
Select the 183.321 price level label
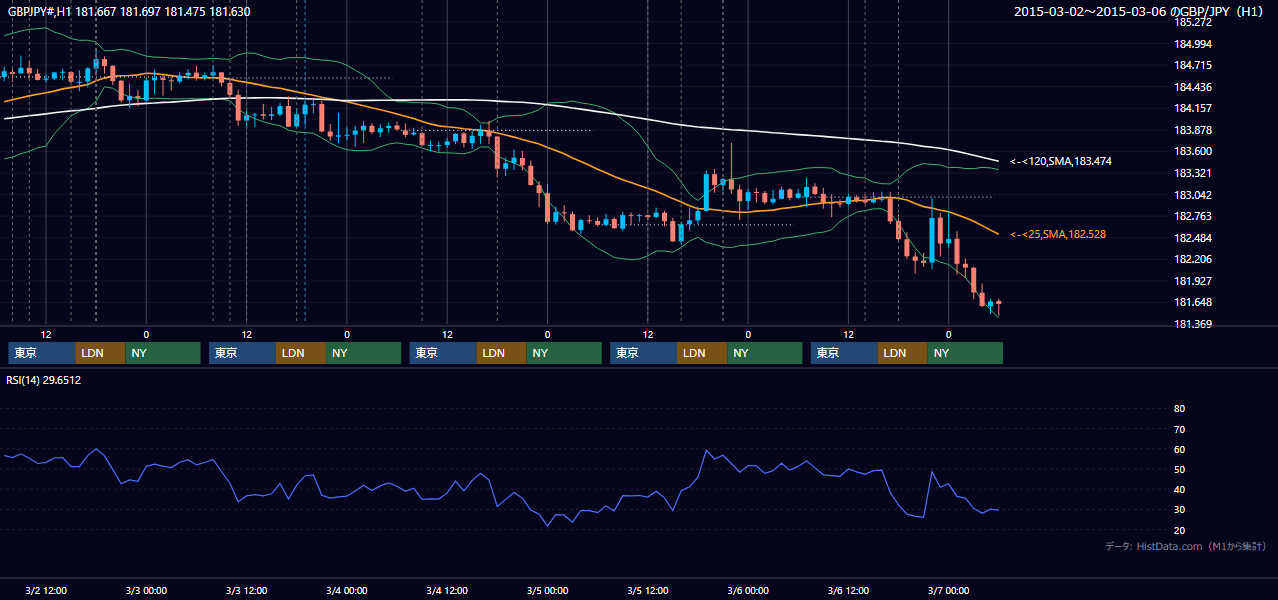[x=1192, y=173]
